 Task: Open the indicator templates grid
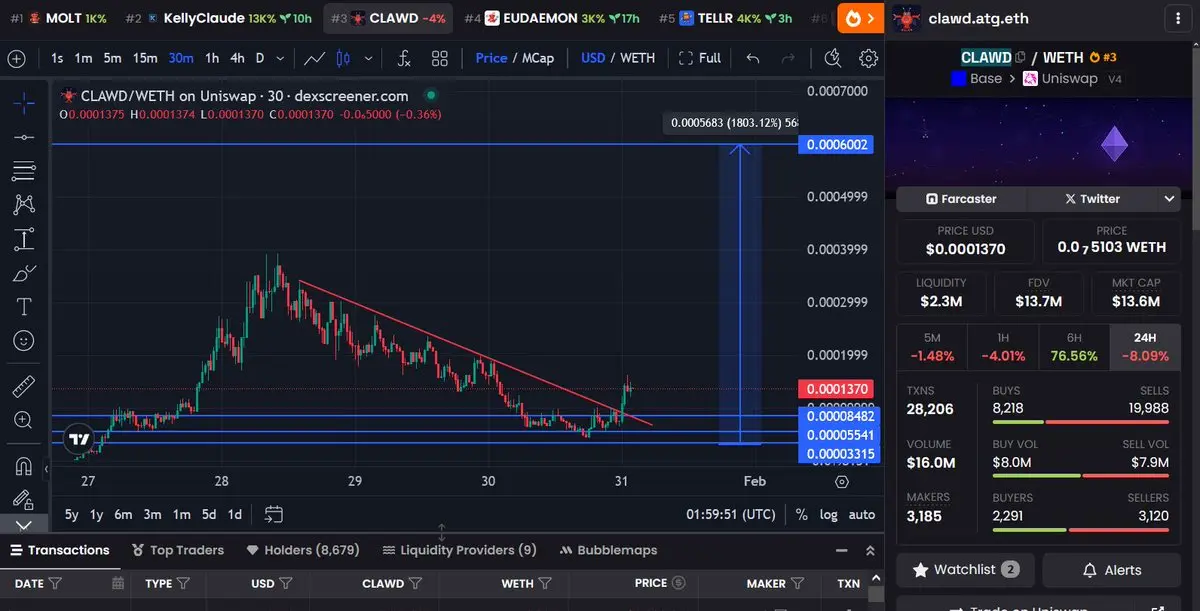pos(440,58)
